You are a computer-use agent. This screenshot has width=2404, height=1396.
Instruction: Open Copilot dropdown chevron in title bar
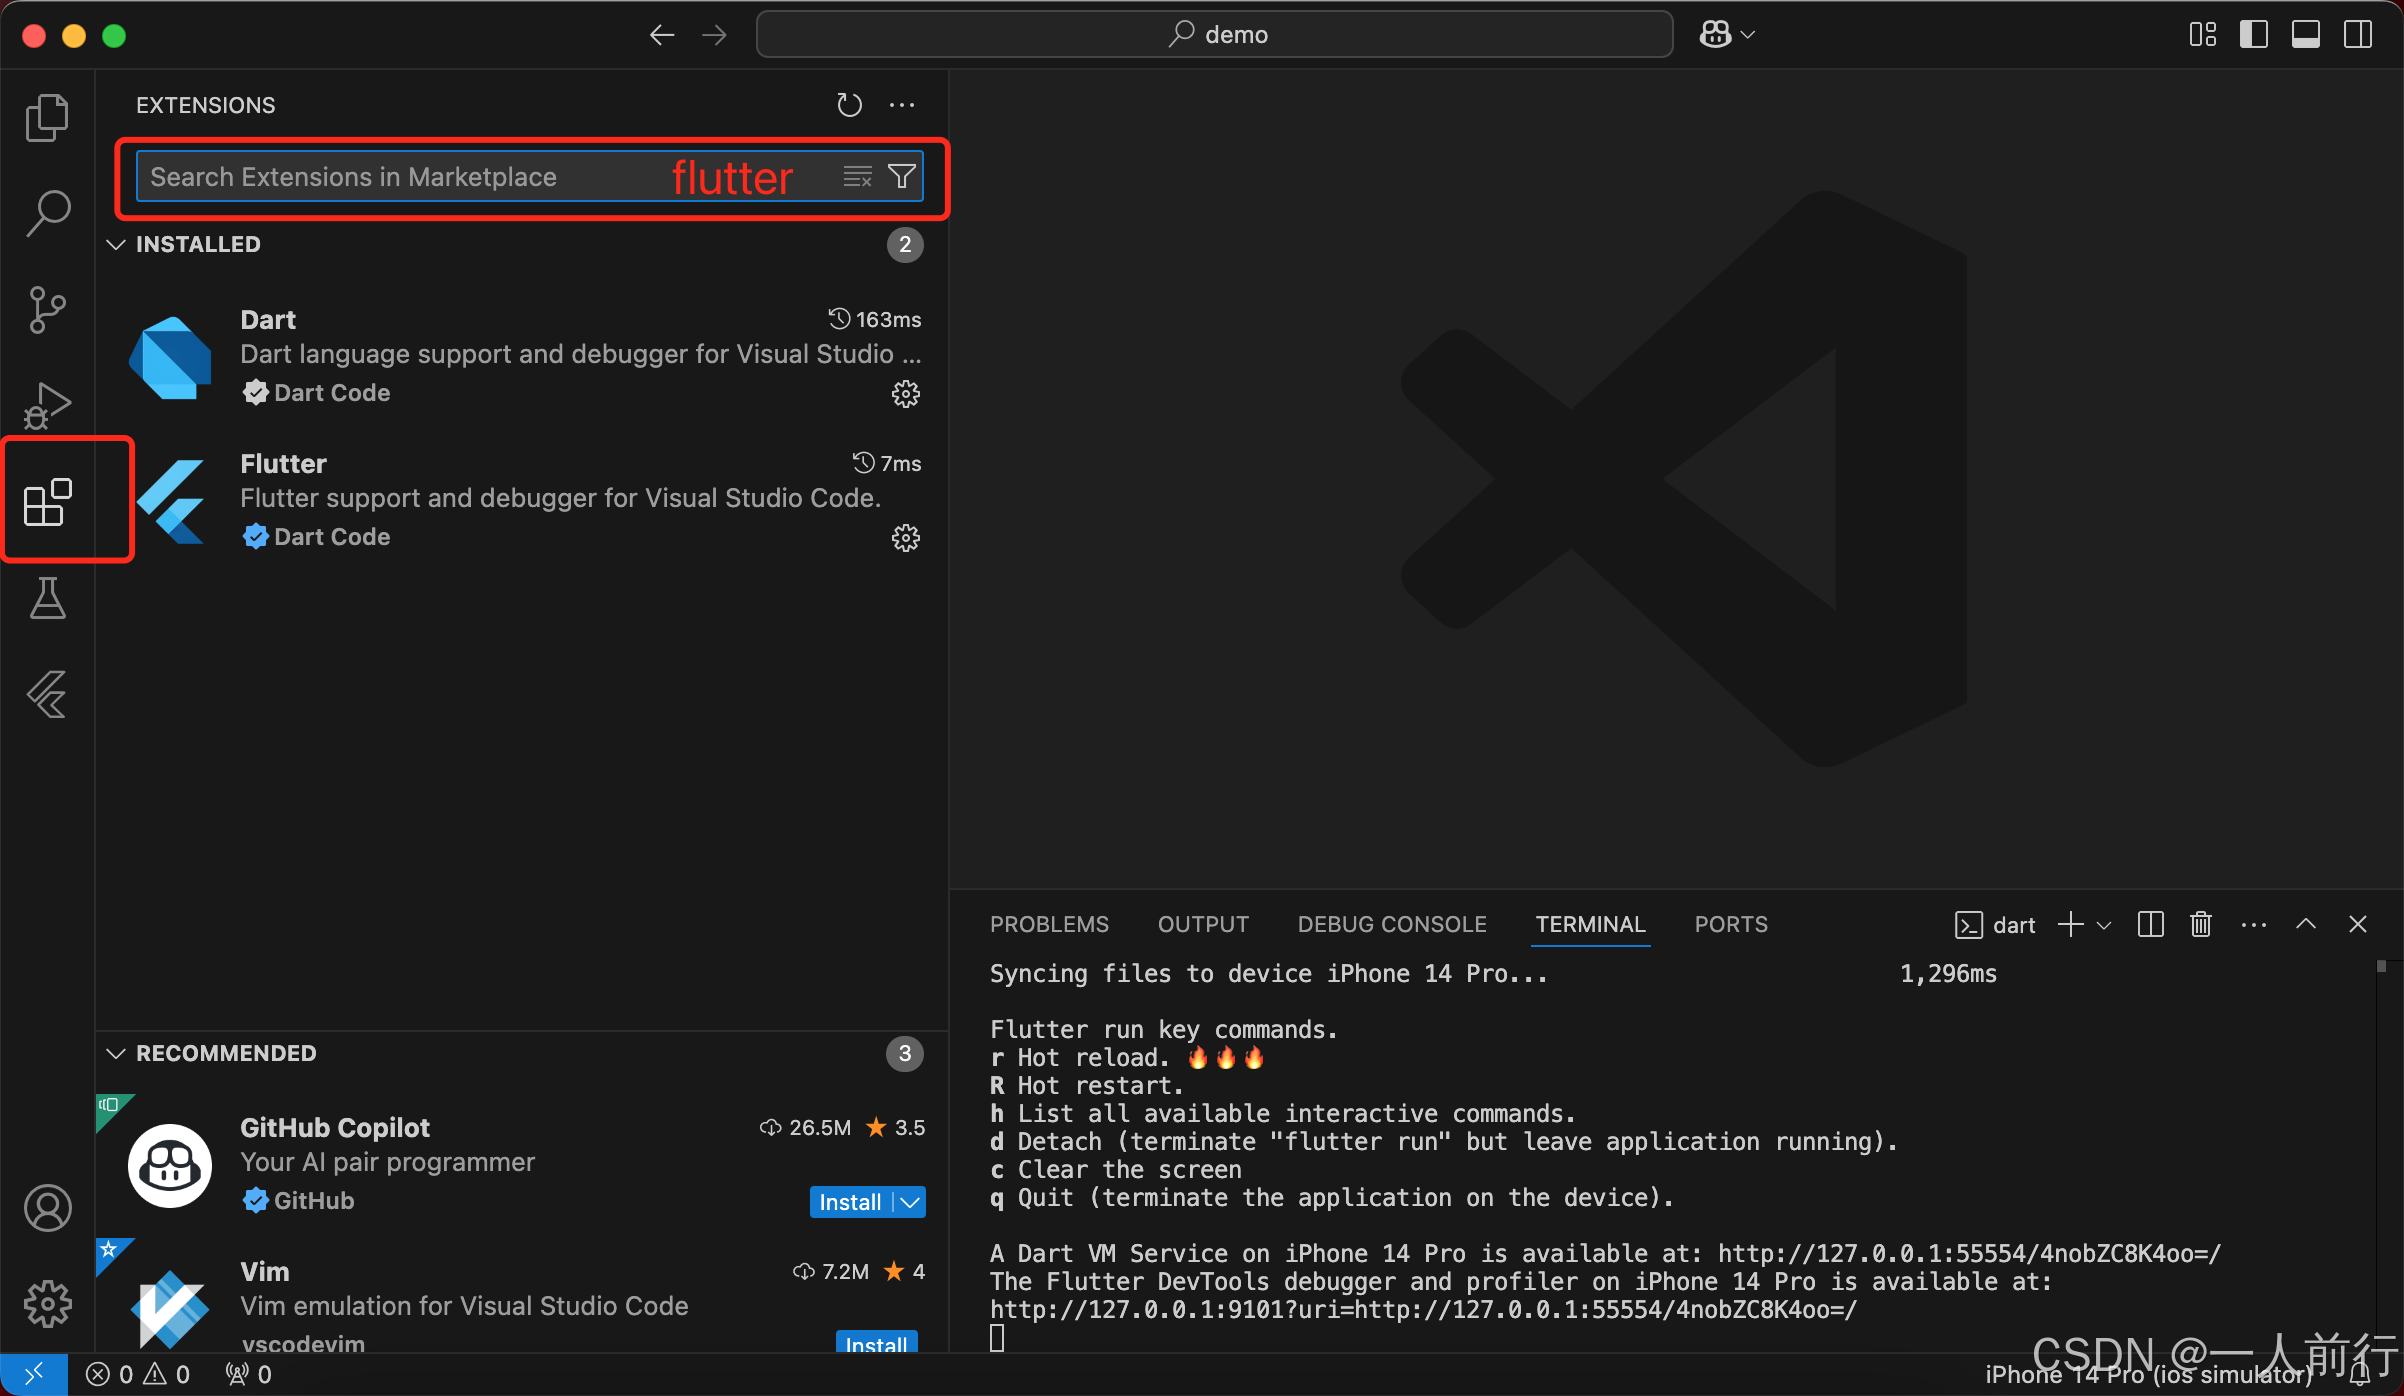(x=1748, y=35)
